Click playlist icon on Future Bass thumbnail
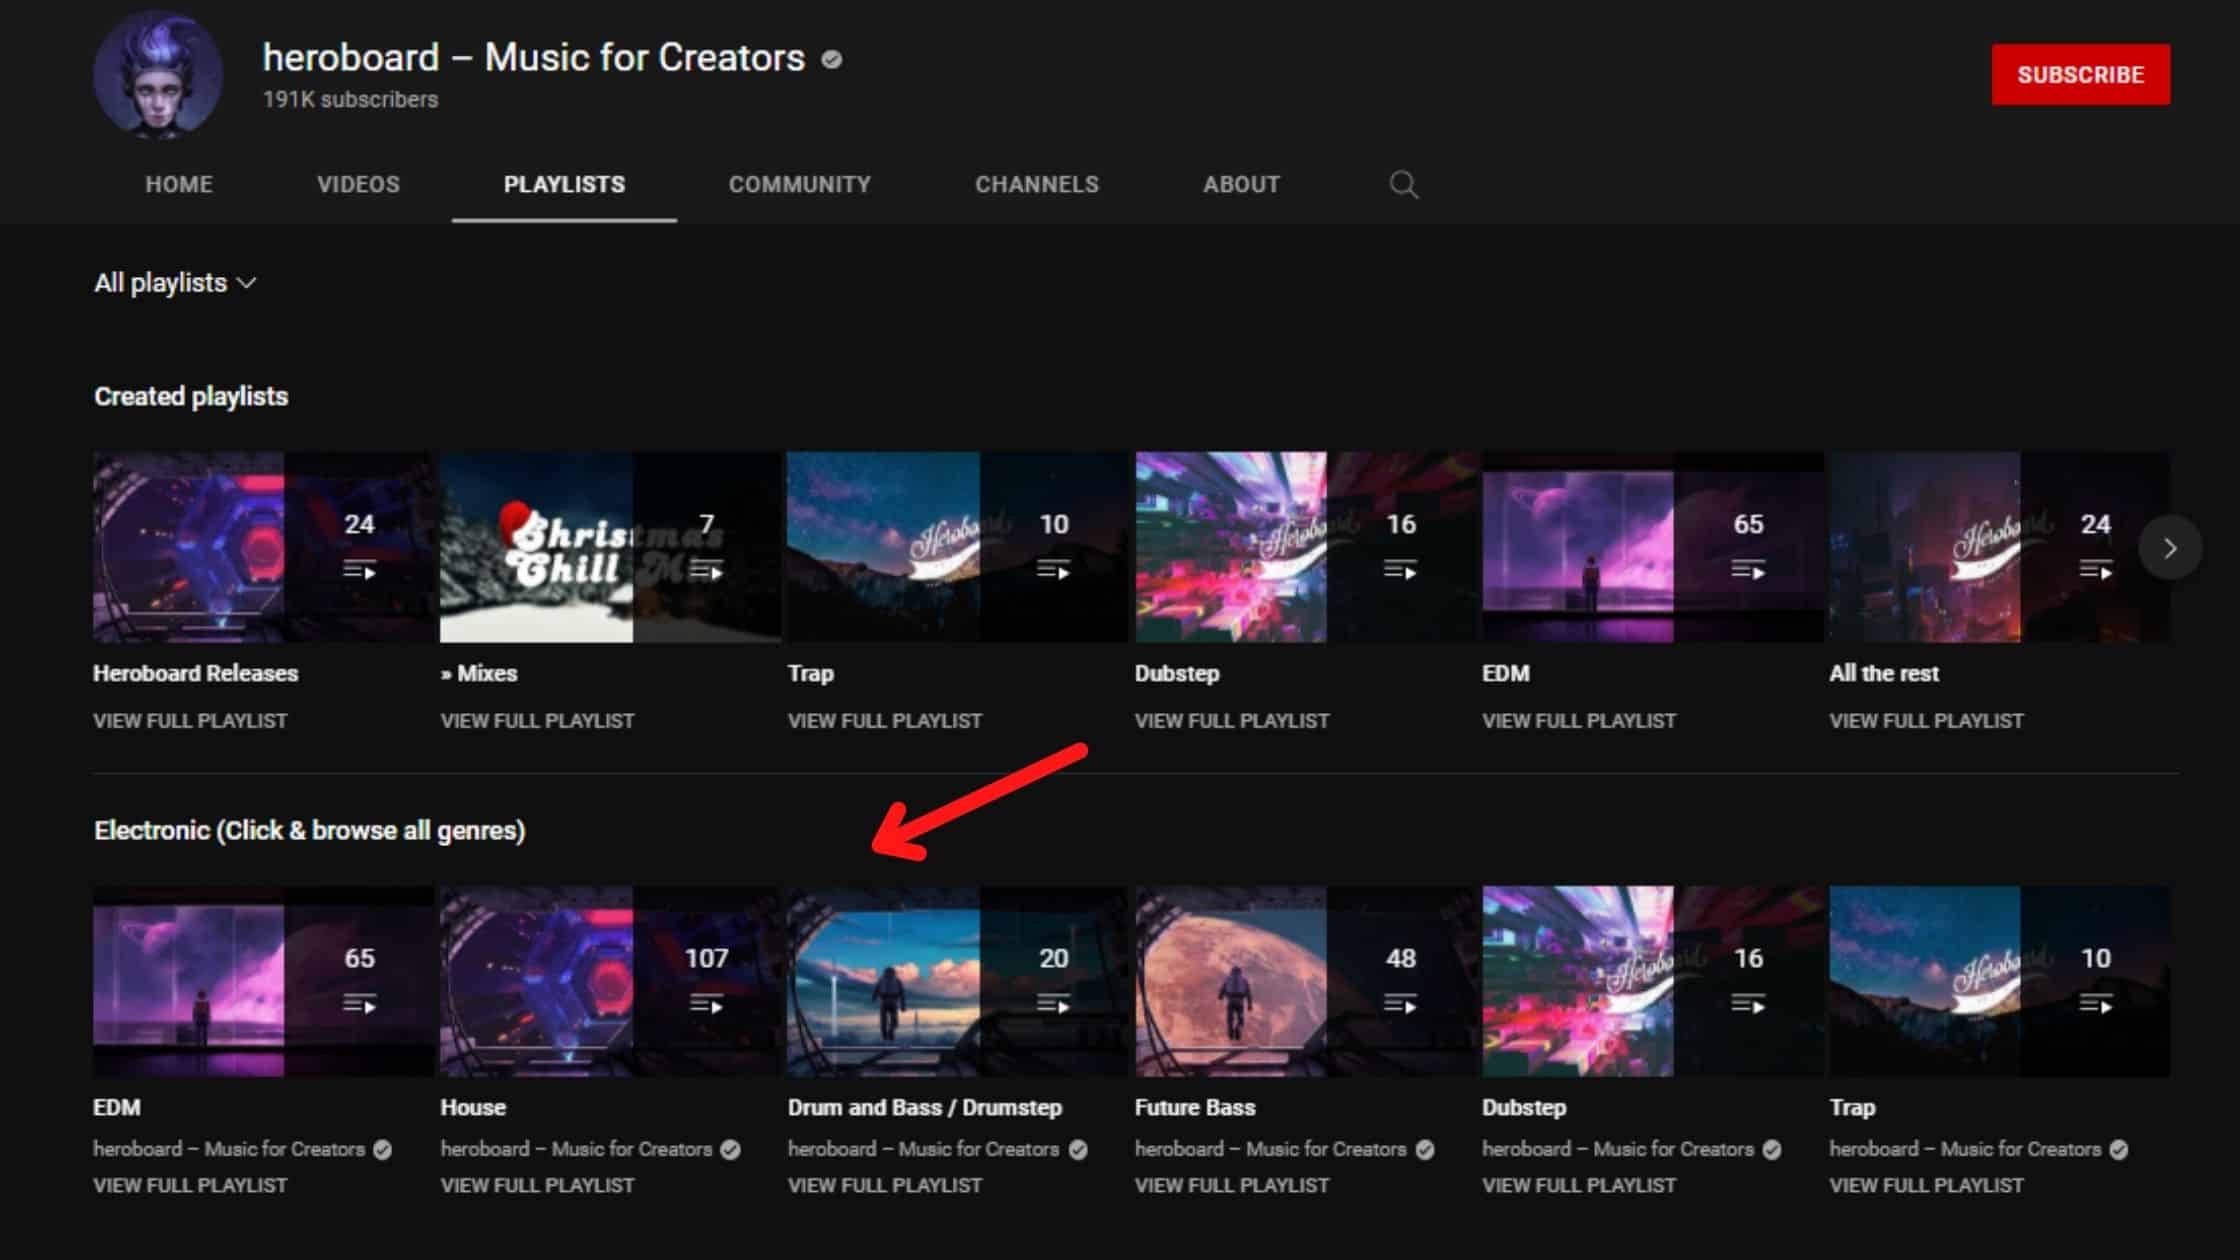This screenshot has width=2240, height=1260. point(1400,1003)
